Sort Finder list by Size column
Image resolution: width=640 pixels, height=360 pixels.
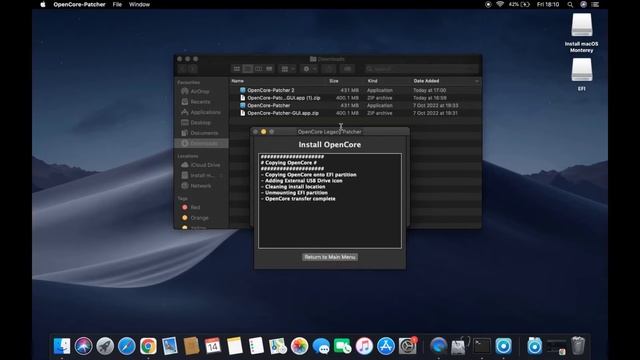(x=334, y=81)
